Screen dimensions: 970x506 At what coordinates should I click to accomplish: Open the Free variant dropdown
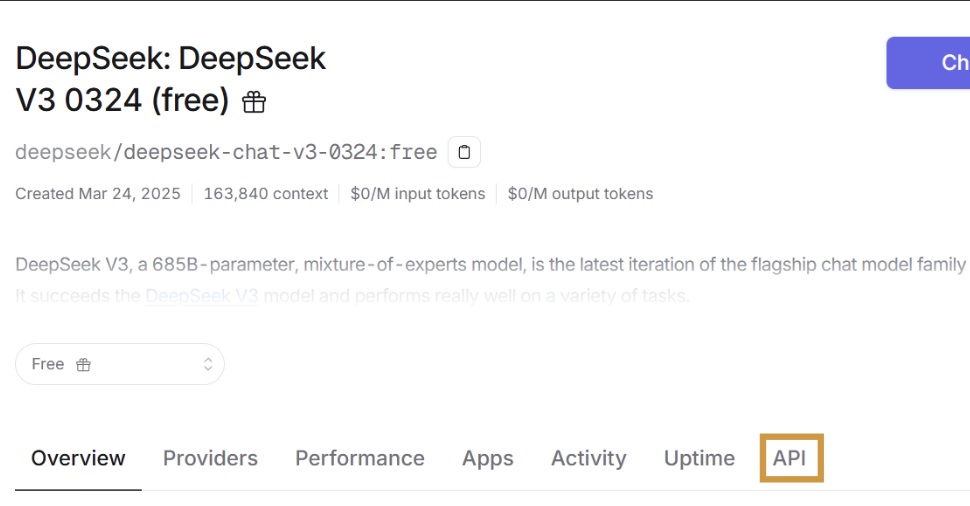[x=119, y=365]
